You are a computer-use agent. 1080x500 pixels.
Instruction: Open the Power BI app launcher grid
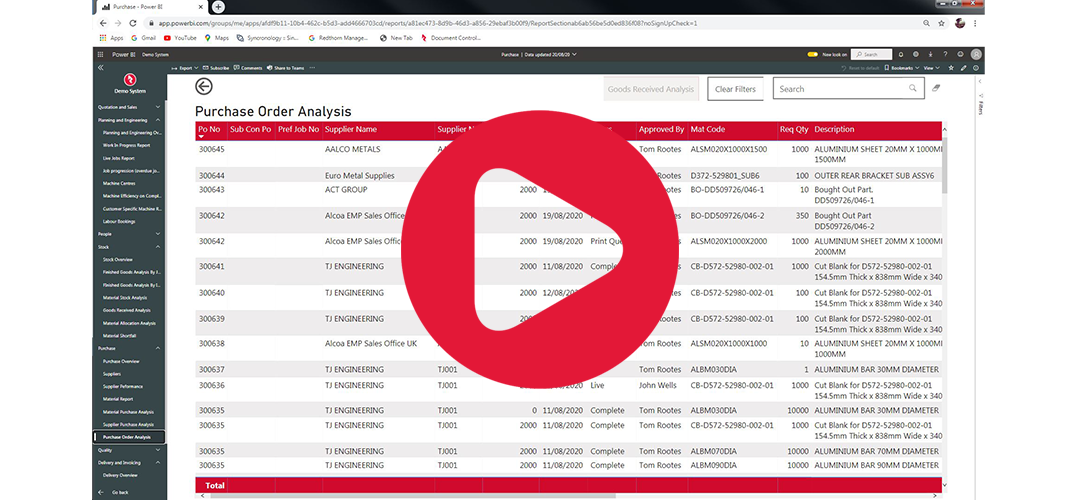[101, 54]
